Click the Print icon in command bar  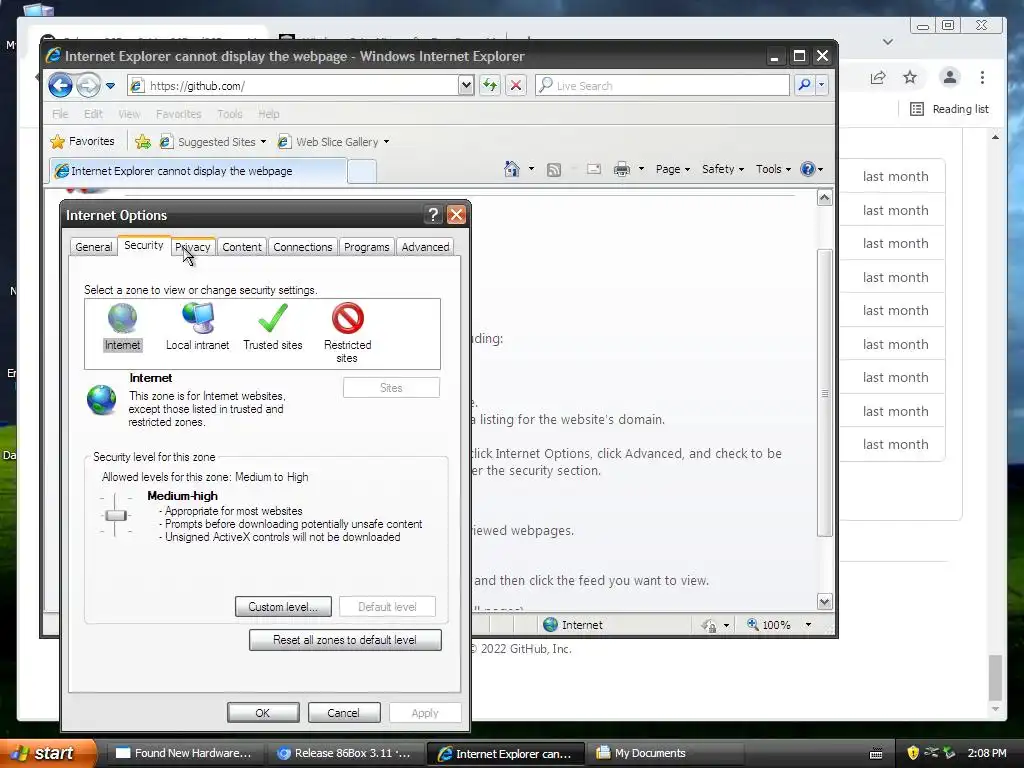[x=622, y=169]
